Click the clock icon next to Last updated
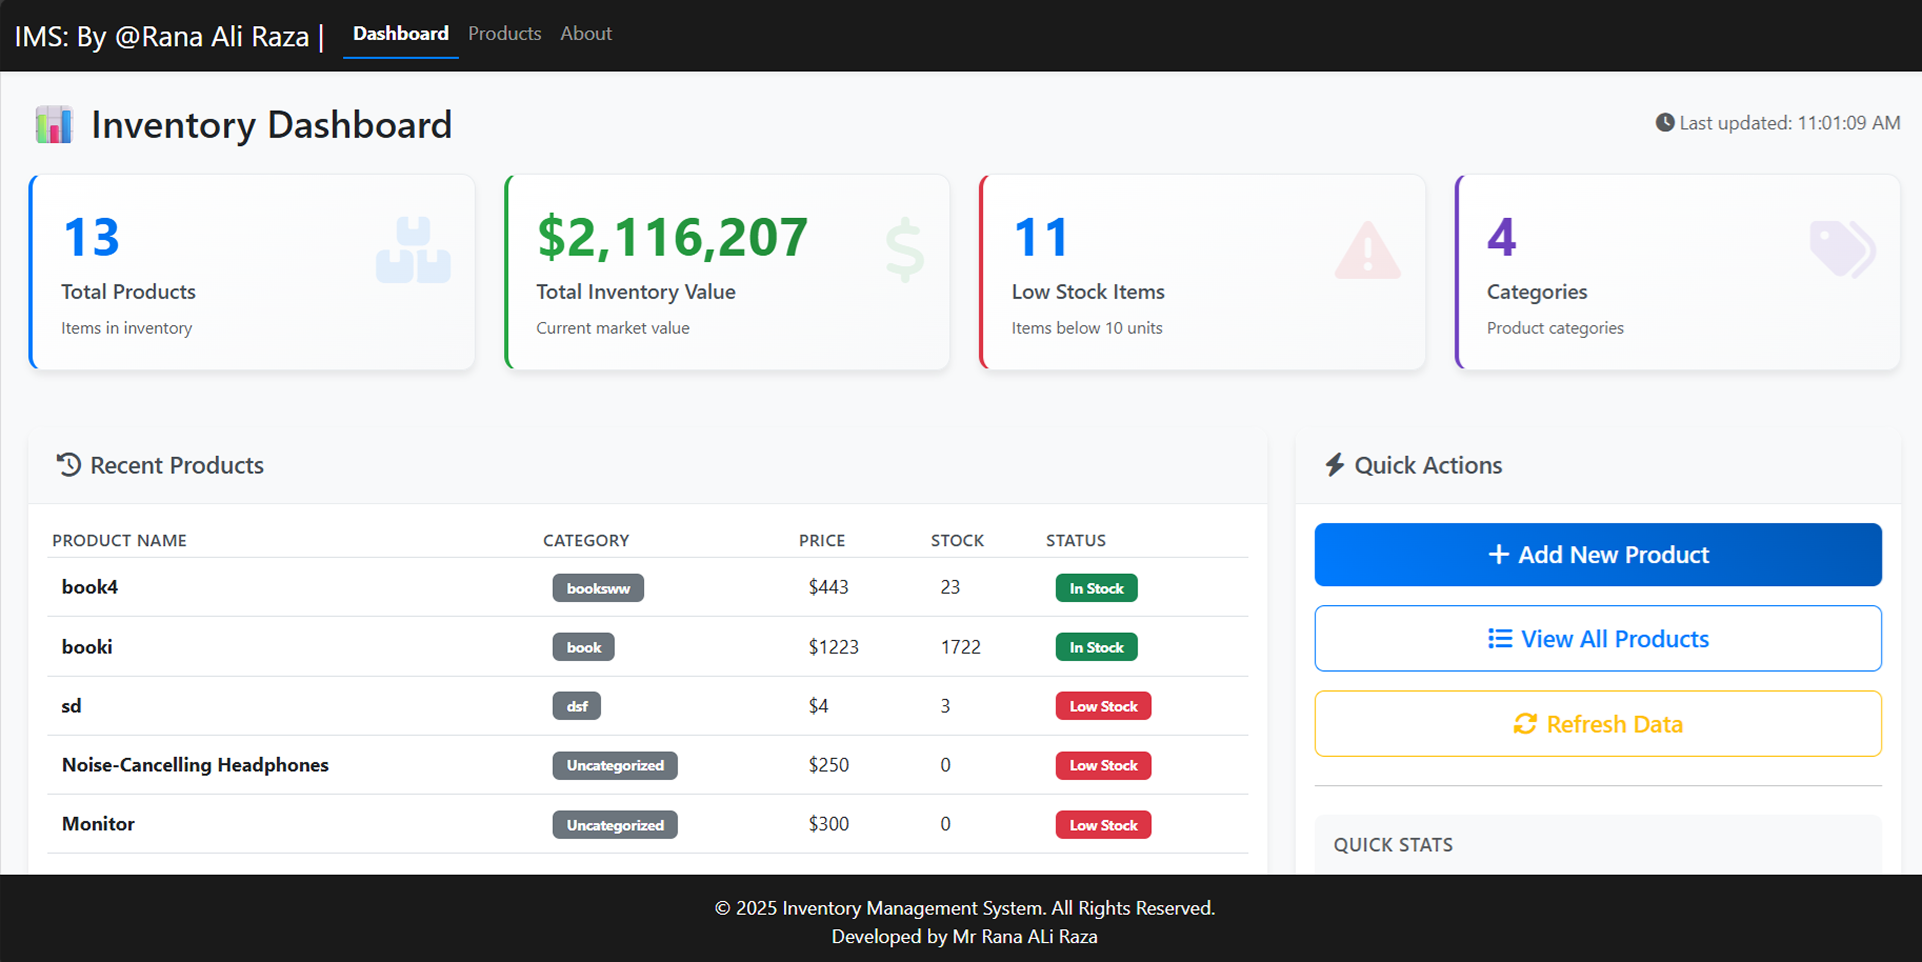Image resolution: width=1922 pixels, height=962 pixels. (x=1664, y=122)
